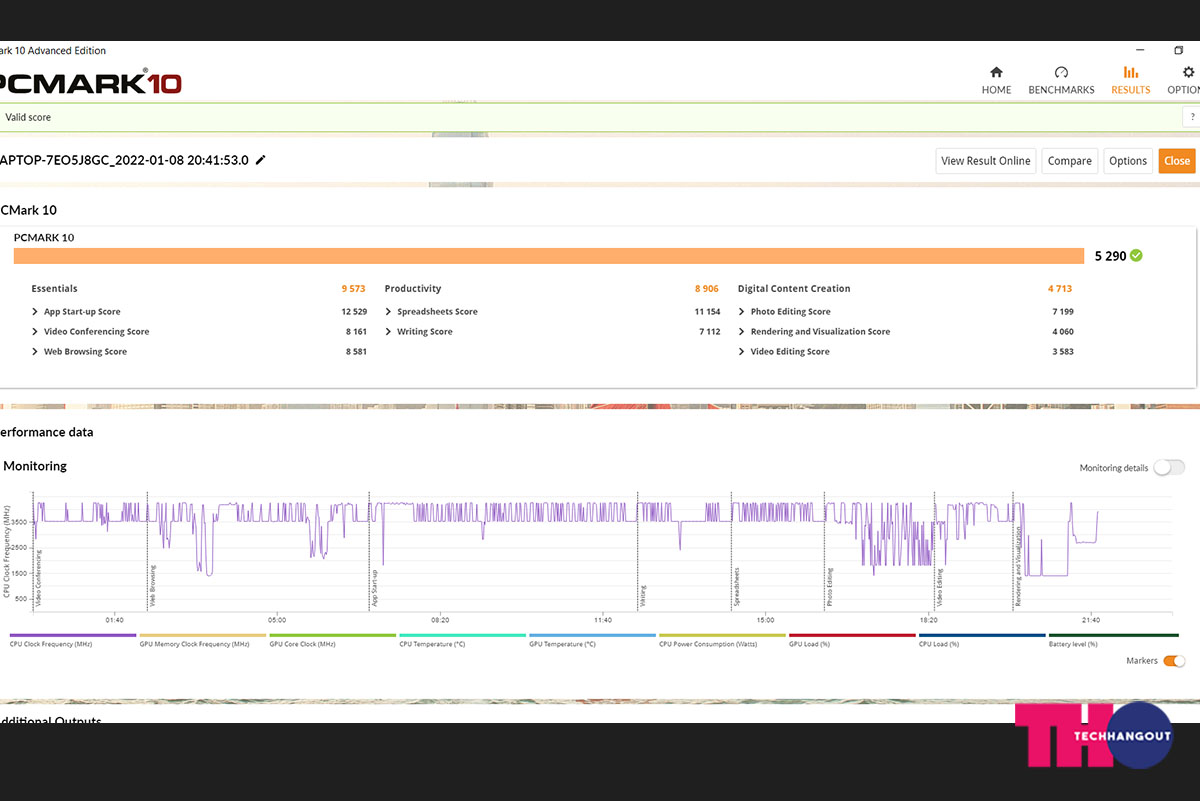
Task: Click the Benchmarks gauge icon
Action: pyautogui.click(x=1061, y=72)
